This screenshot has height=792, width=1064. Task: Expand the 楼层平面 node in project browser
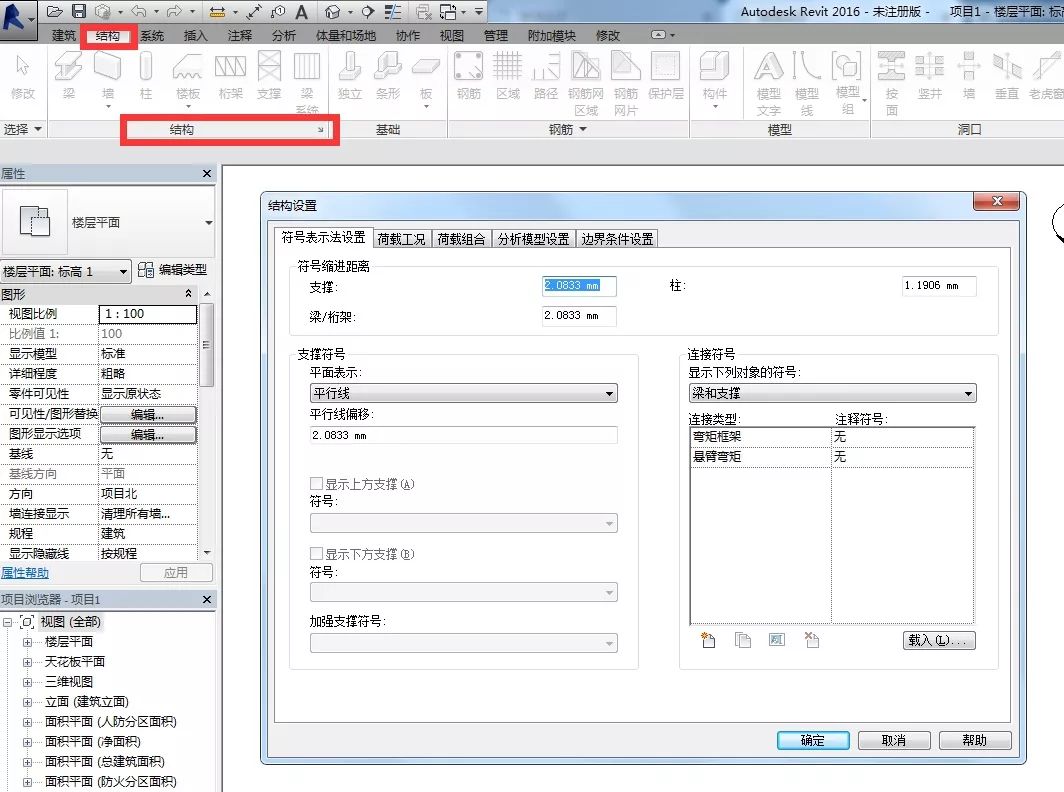(27, 642)
